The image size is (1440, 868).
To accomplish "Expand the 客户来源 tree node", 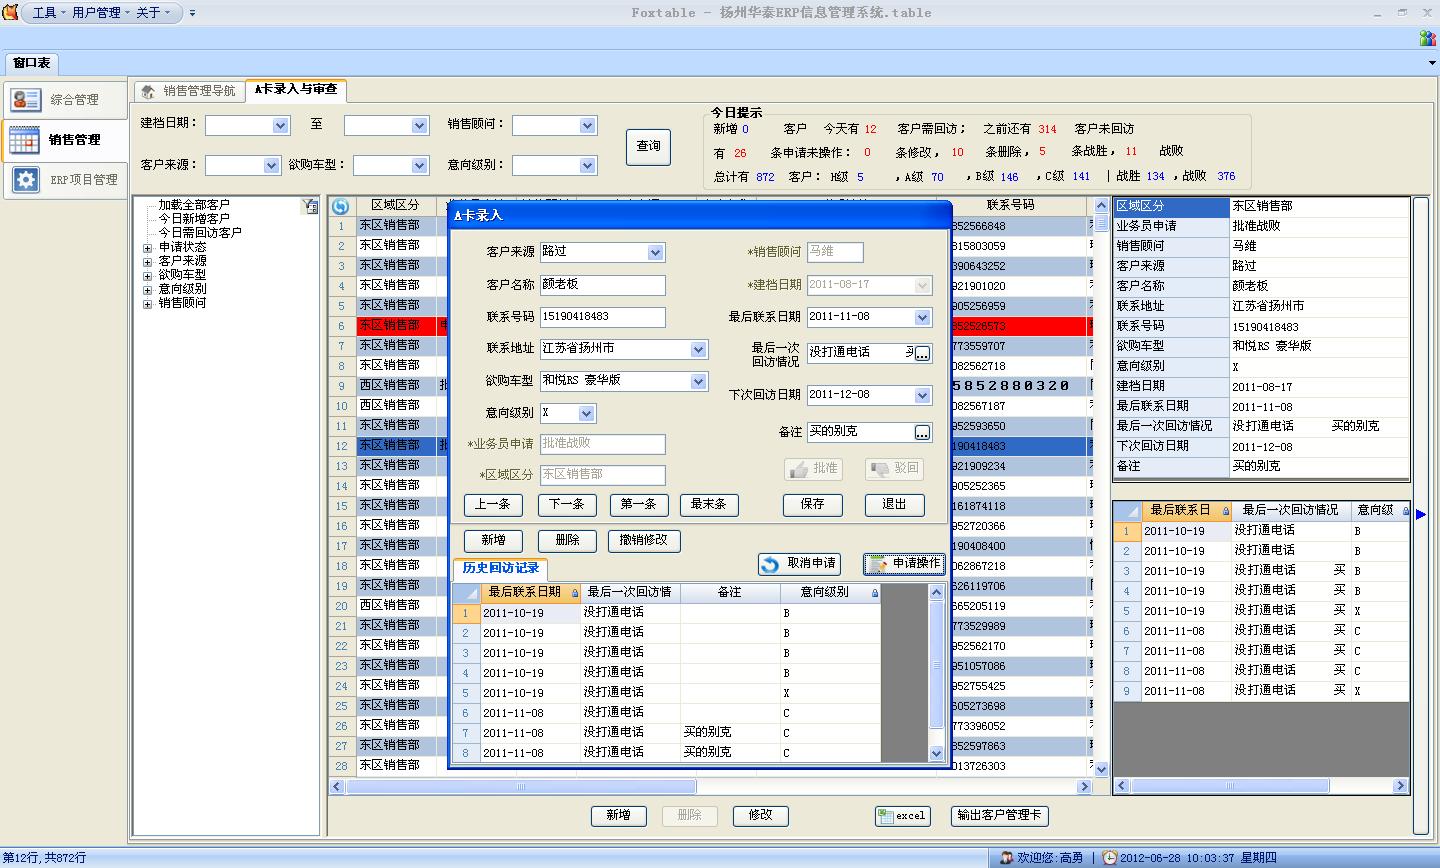I will [x=148, y=261].
